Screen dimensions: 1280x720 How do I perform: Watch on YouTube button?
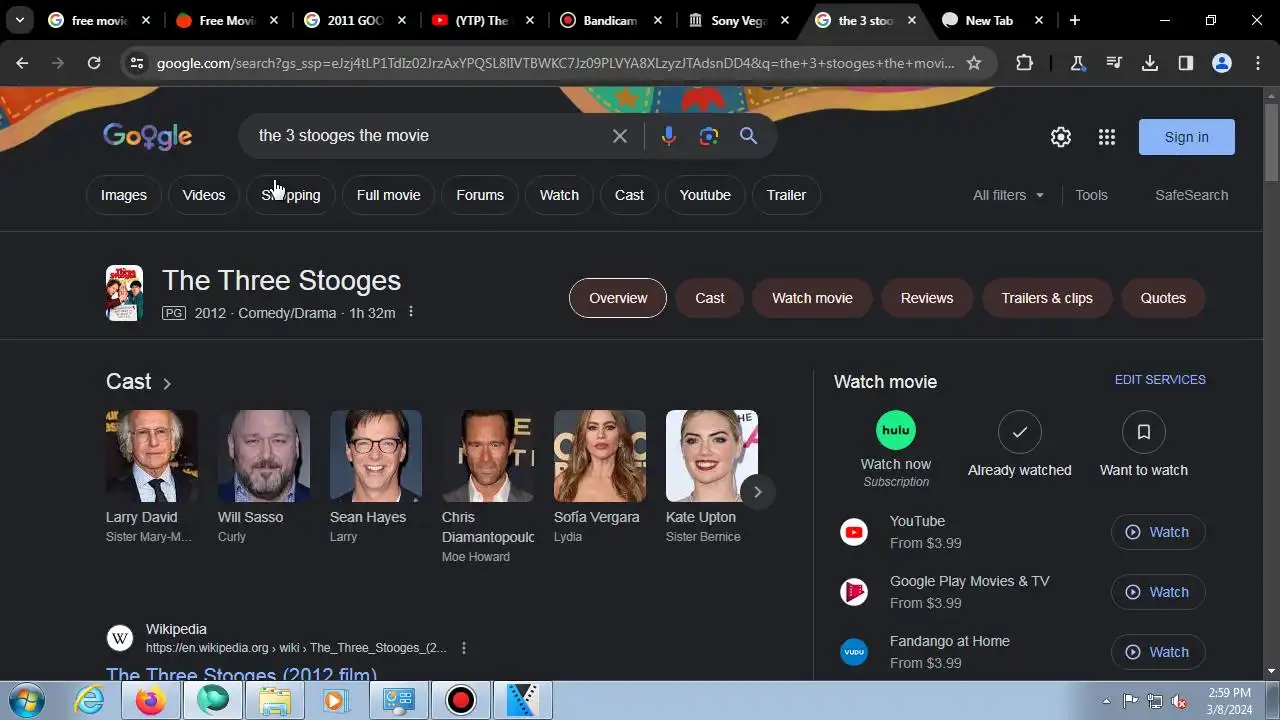[1158, 532]
